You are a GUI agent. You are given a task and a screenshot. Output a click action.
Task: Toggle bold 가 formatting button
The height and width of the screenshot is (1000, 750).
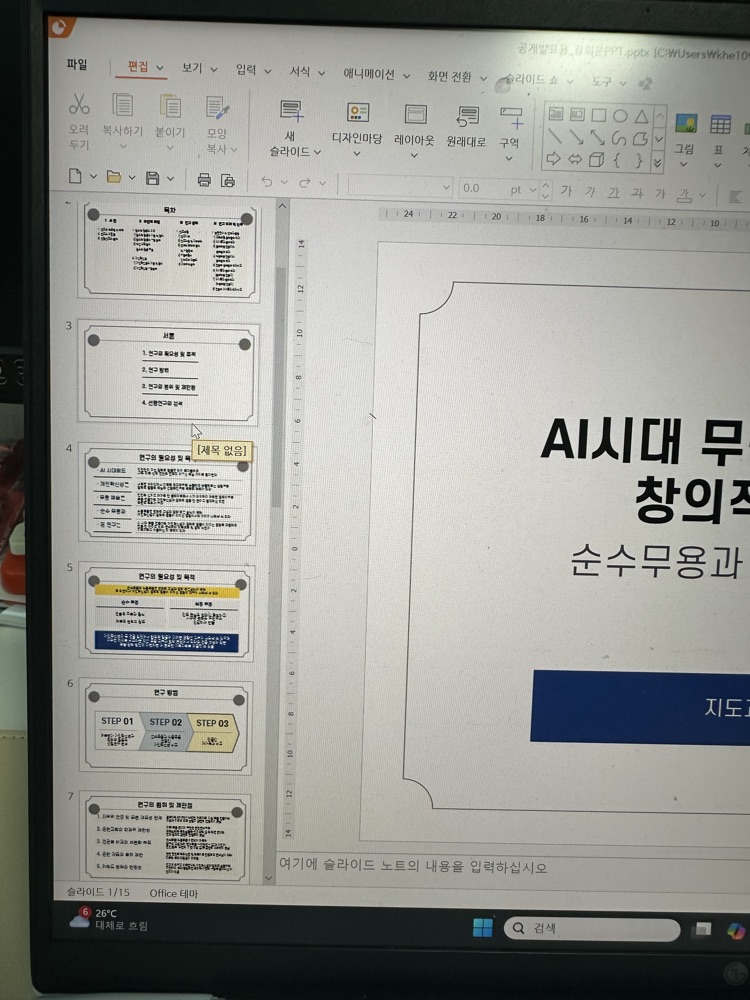pyautogui.click(x=566, y=191)
